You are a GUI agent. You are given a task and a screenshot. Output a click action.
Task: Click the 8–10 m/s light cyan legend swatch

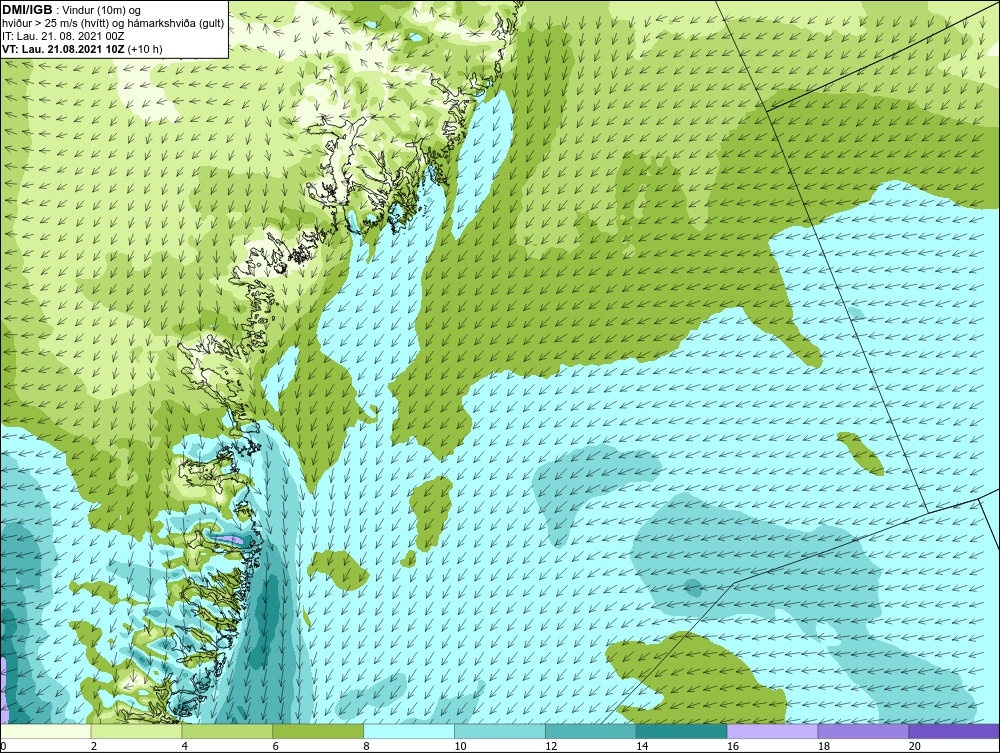coord(409,731)
